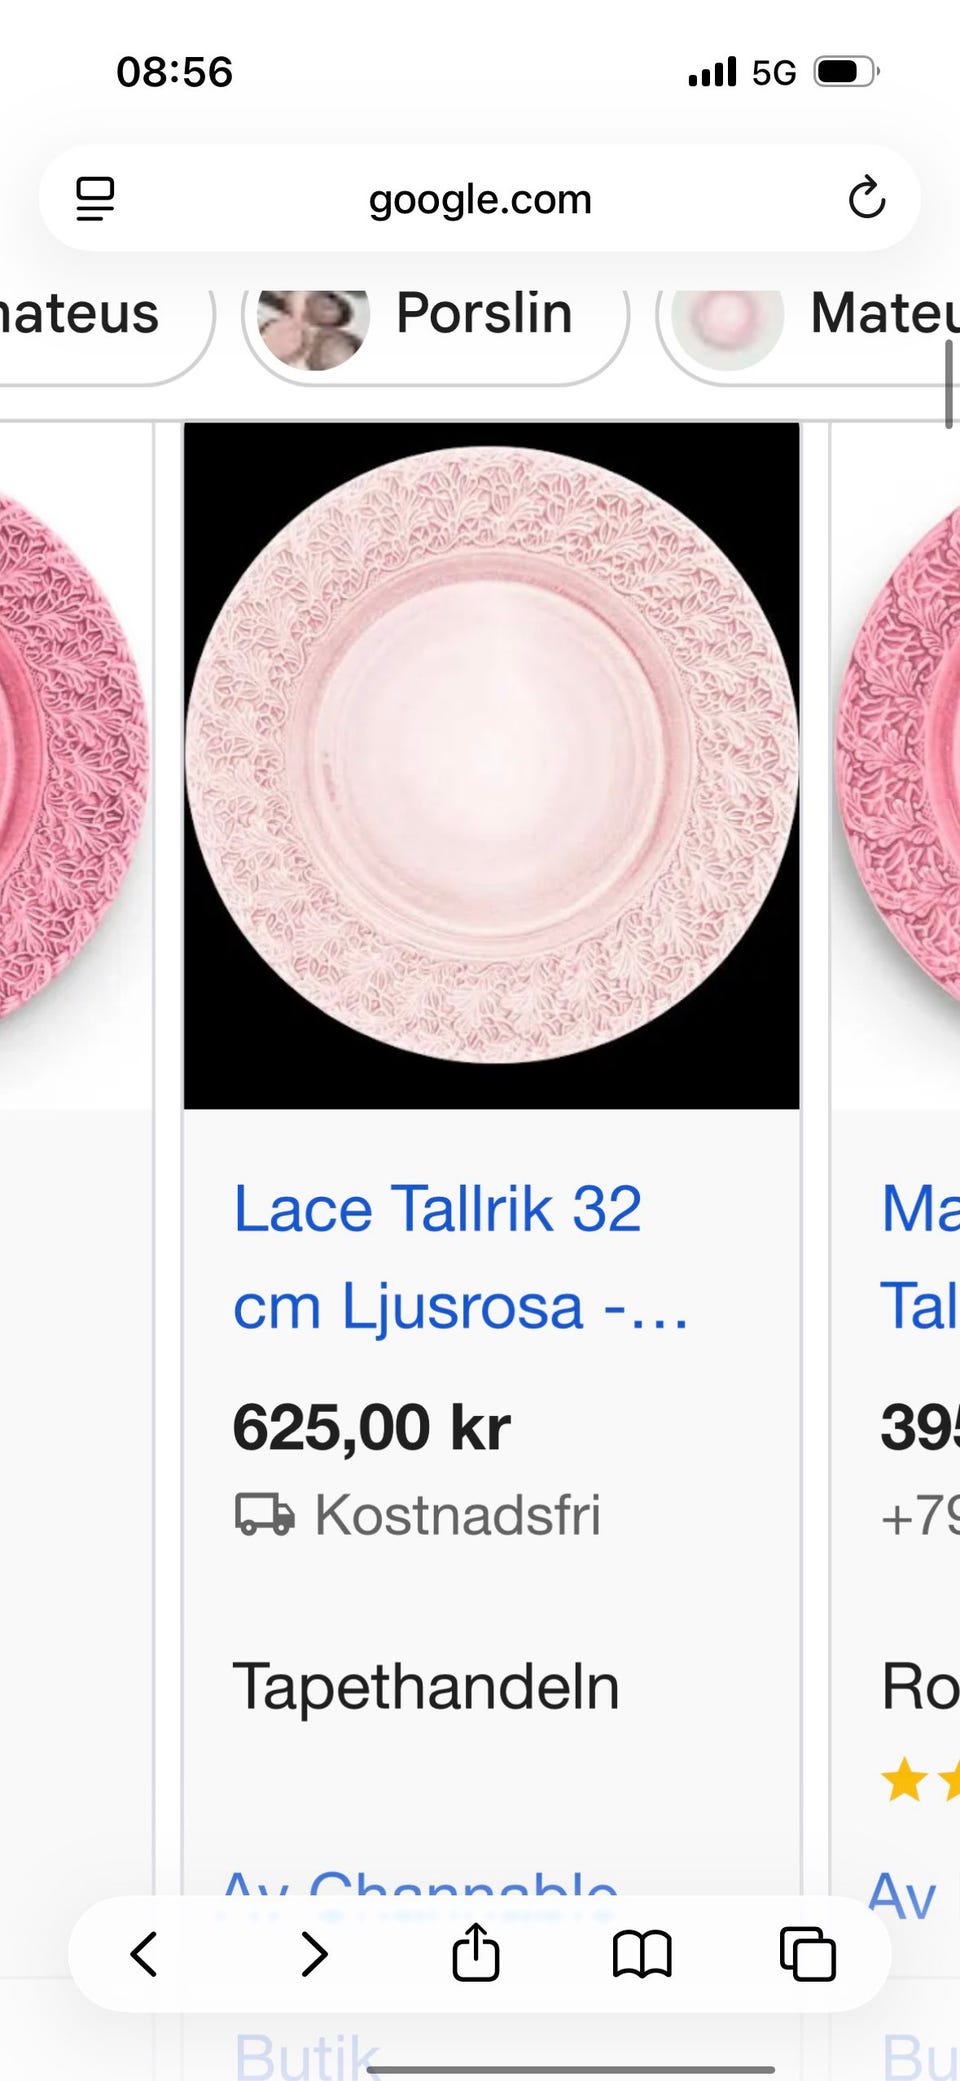Tap the google.com address bar
This screenshot has width=960, height=2081.
point(480,198)
